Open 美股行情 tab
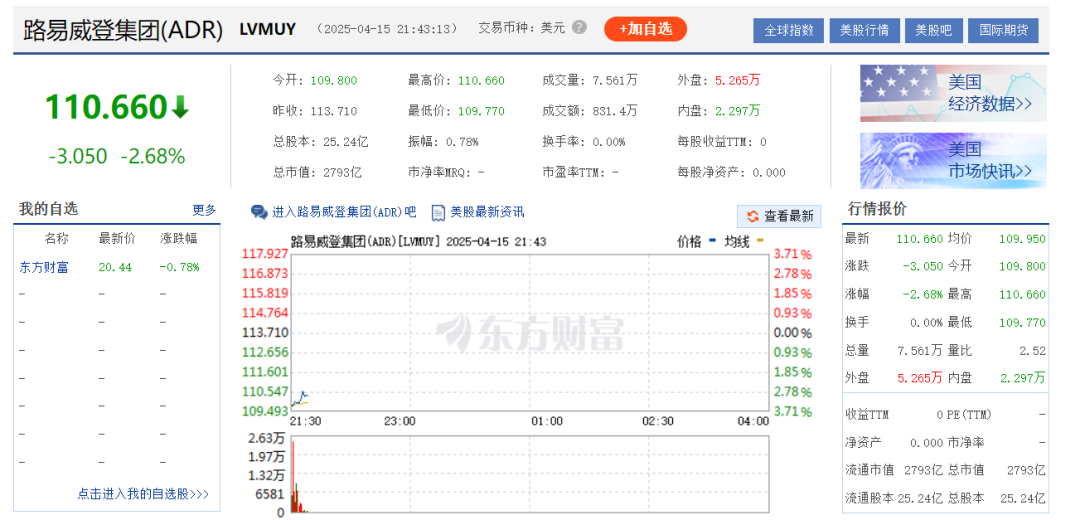The image size is (1080, 520). coord(864,30)
